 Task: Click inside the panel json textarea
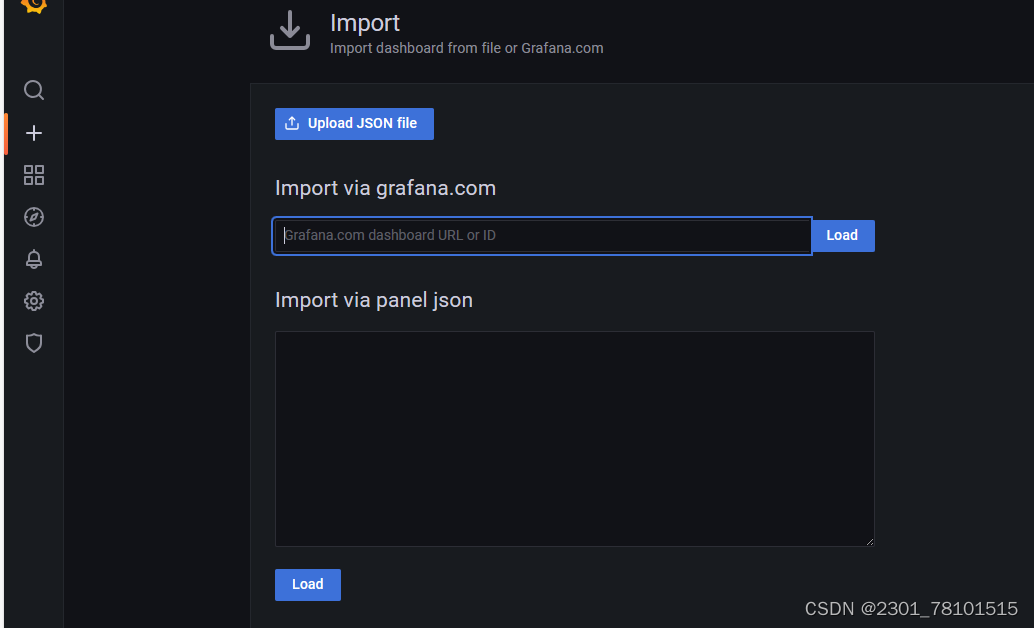tap(574, 438)
